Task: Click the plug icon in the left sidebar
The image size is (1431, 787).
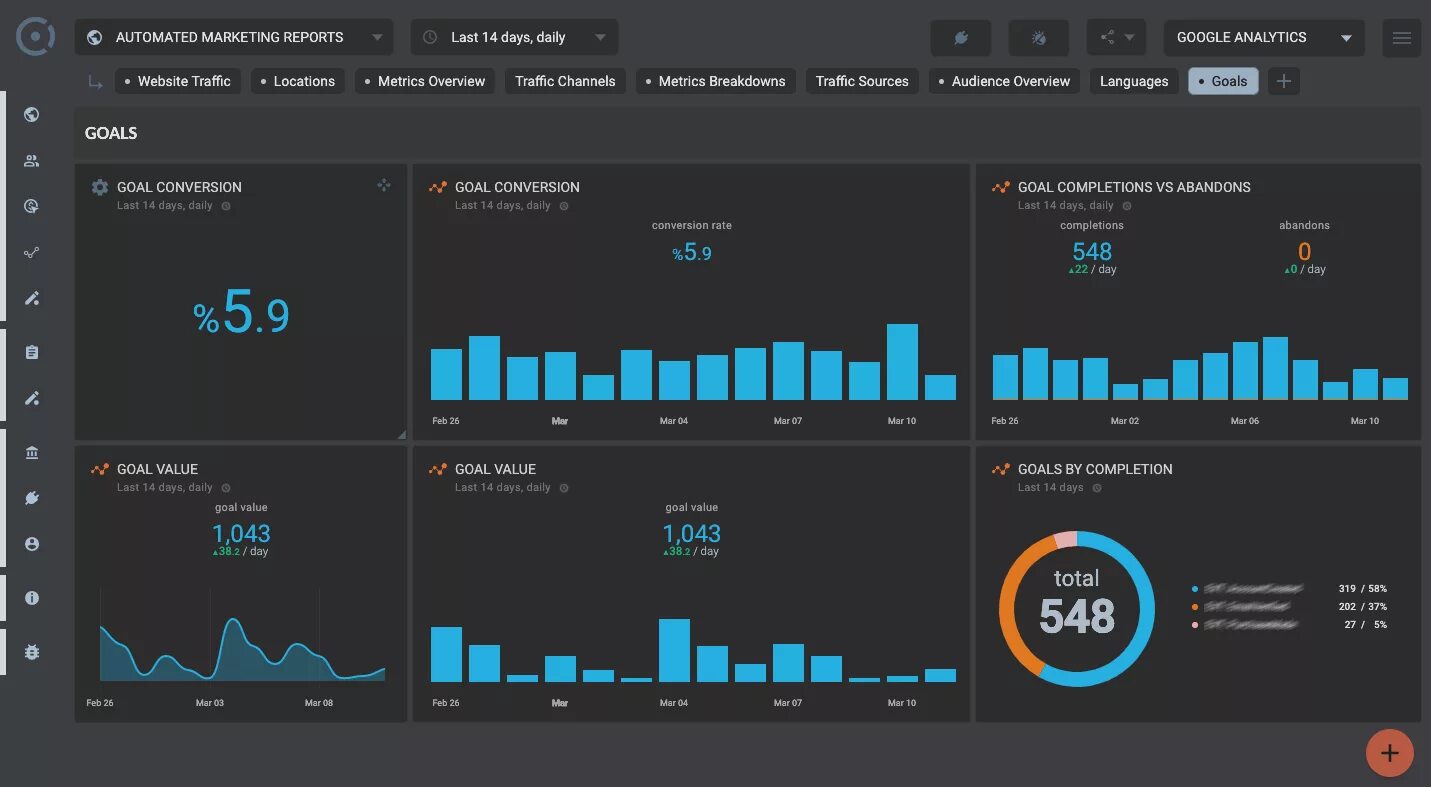Action: [32, 498]
